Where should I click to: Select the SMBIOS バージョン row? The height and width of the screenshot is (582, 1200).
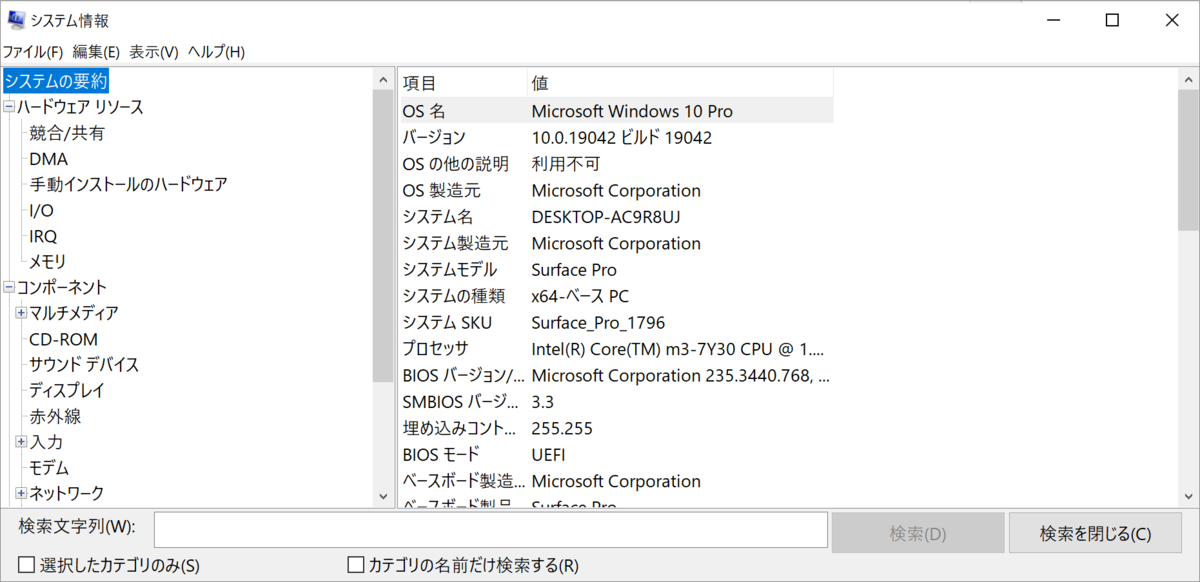[615, 402]
